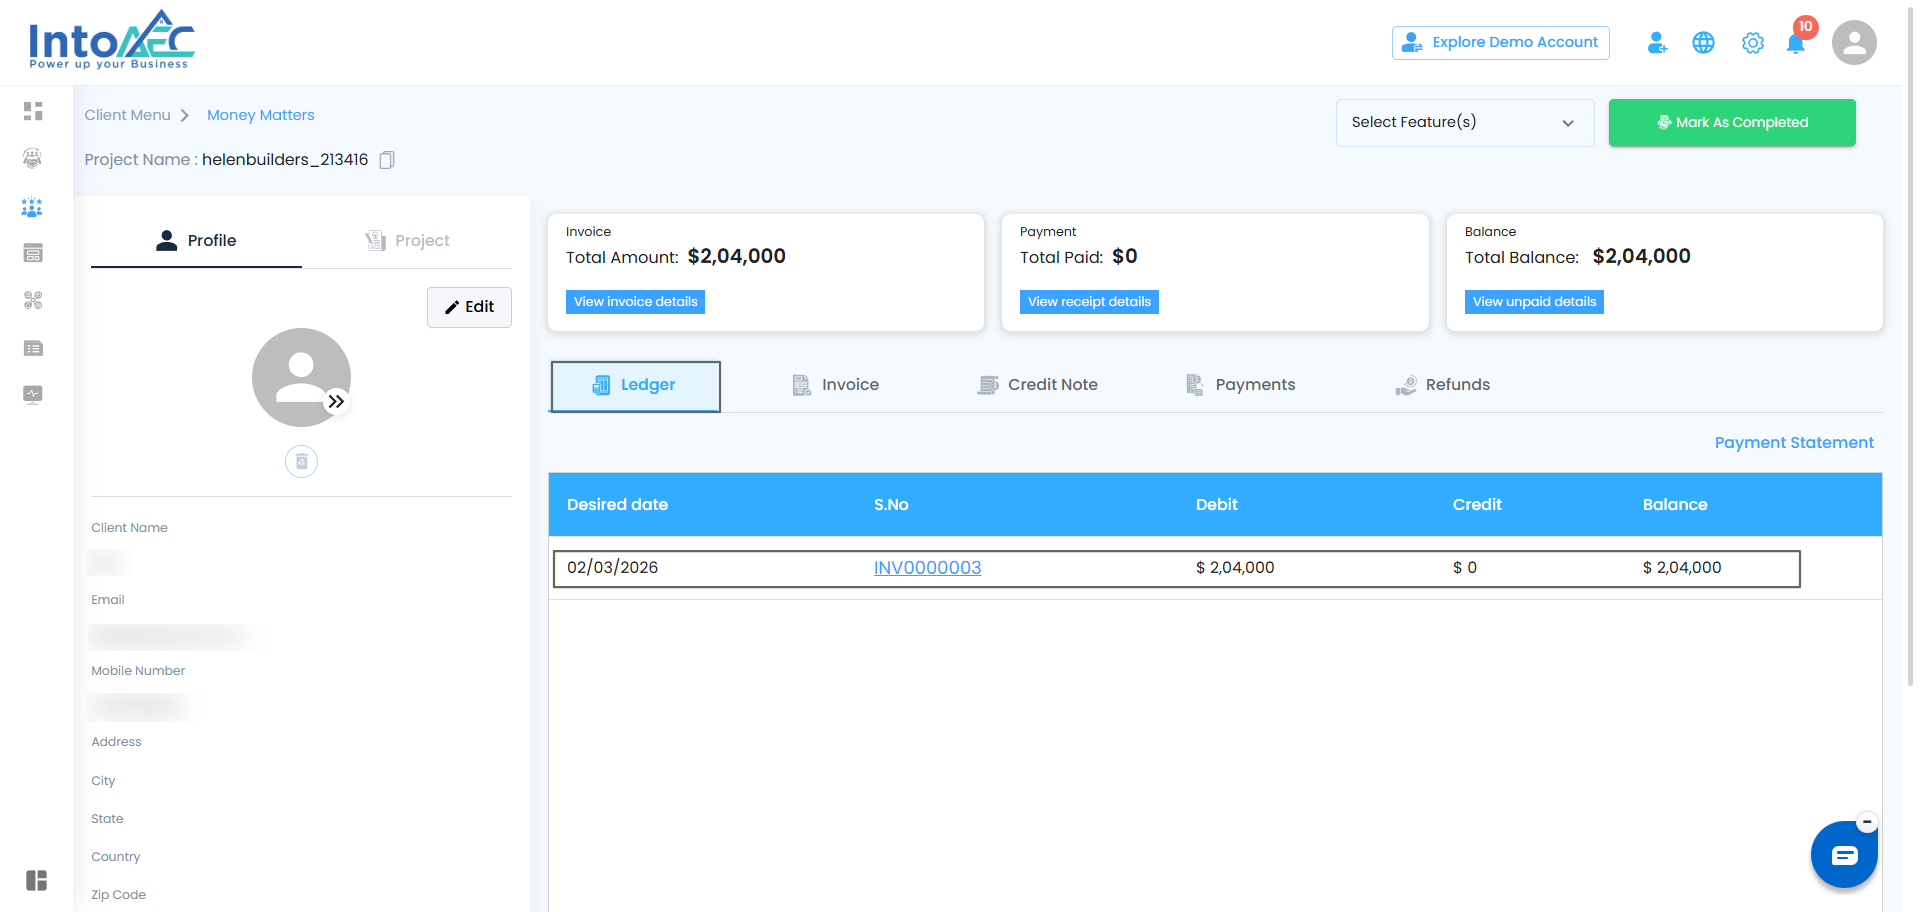Open the clients group icon in sidebar

[33, 207]
